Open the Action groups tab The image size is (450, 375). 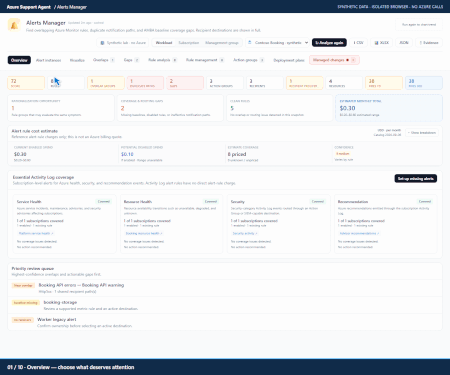[x=249, y=60]
